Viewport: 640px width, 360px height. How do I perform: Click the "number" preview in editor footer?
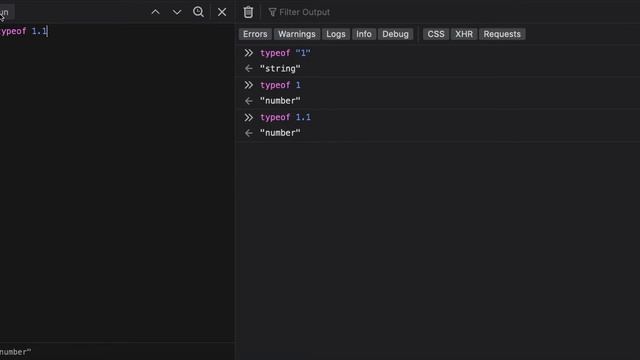click(x=16, y=352)
